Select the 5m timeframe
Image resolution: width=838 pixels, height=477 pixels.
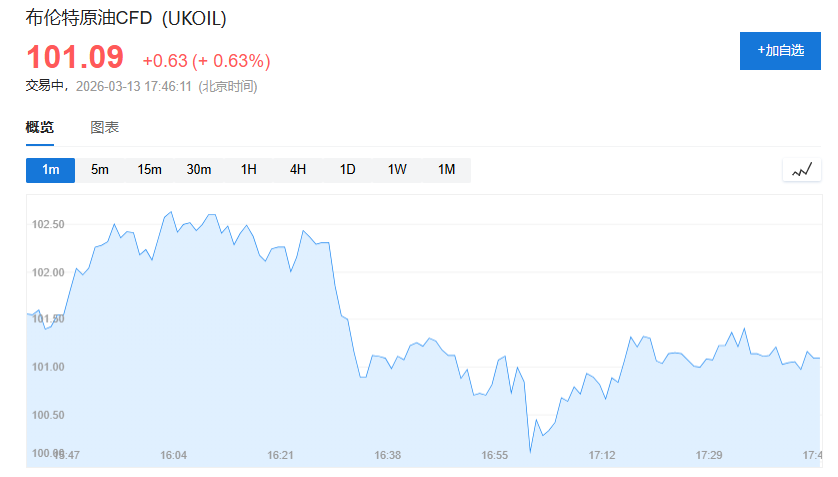[x=100, y=170]
